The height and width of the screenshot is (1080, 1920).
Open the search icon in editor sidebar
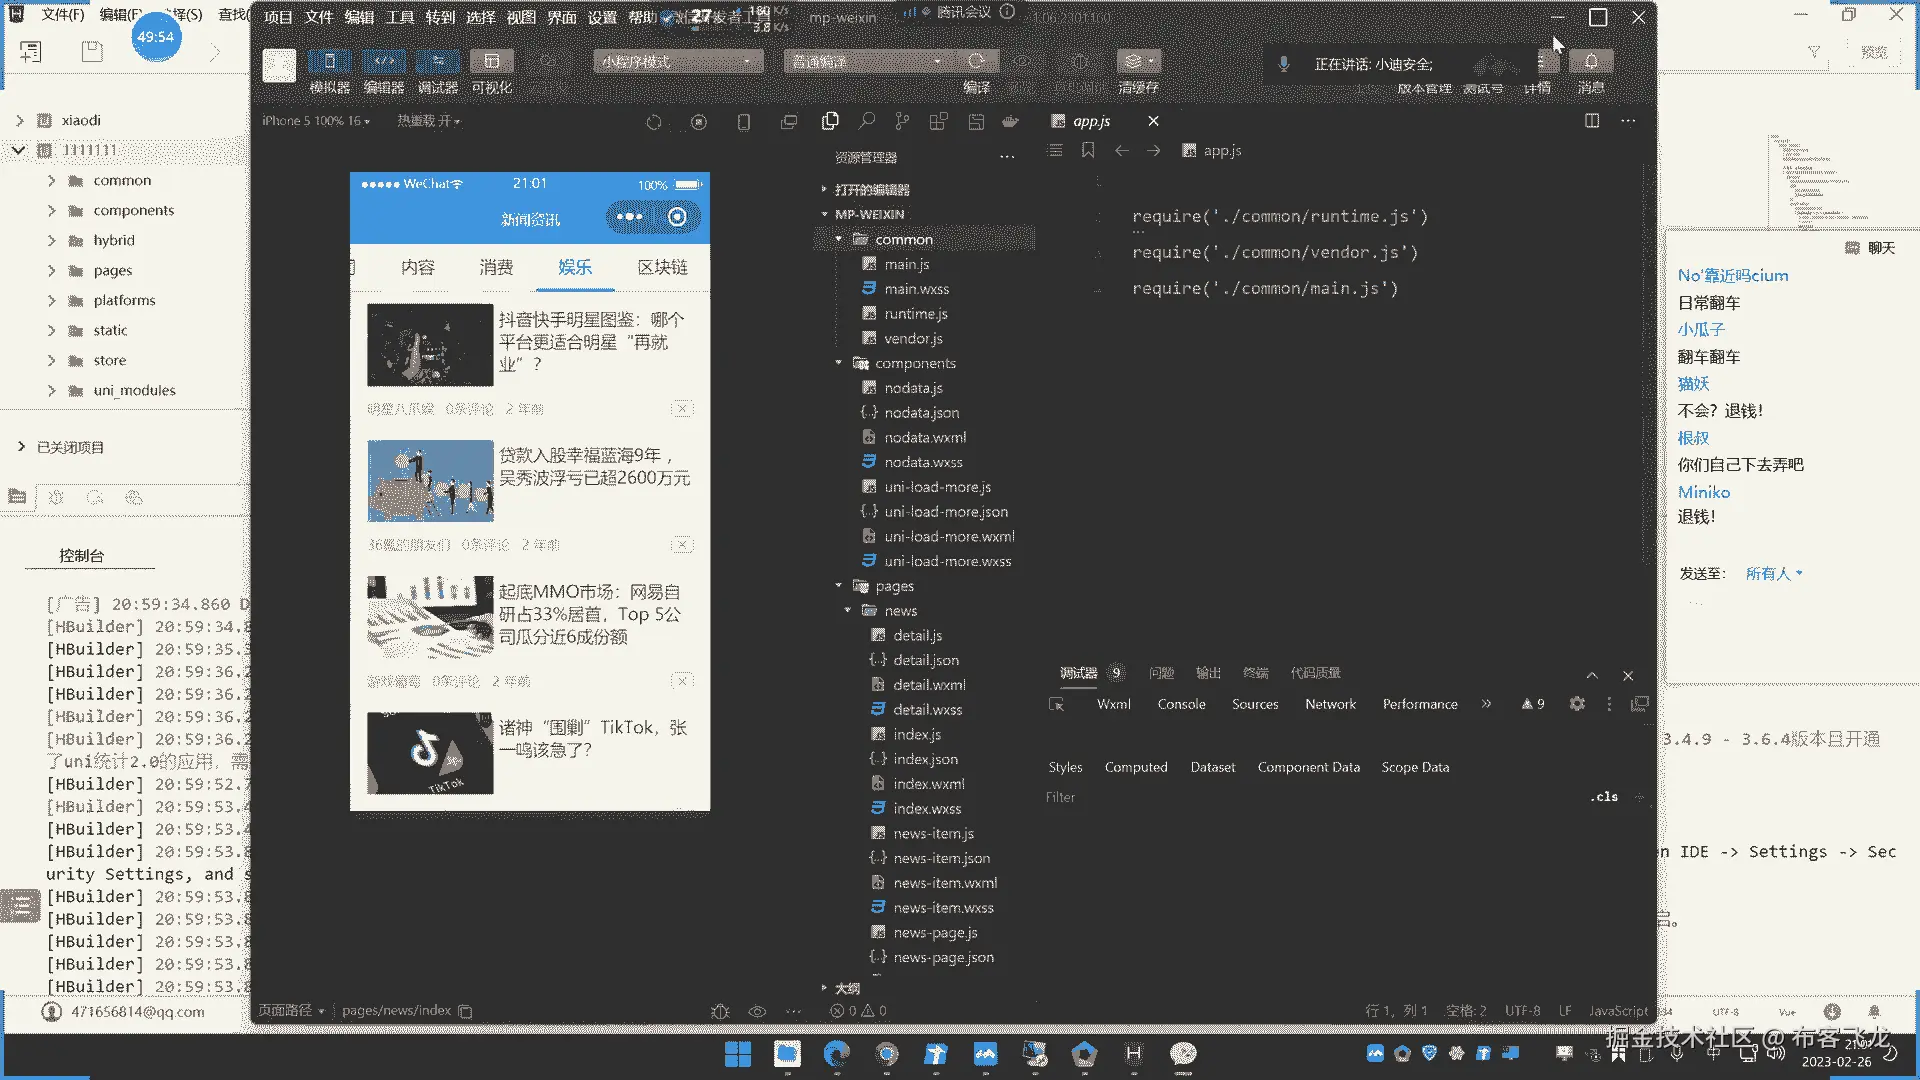[x=866, y=121]
